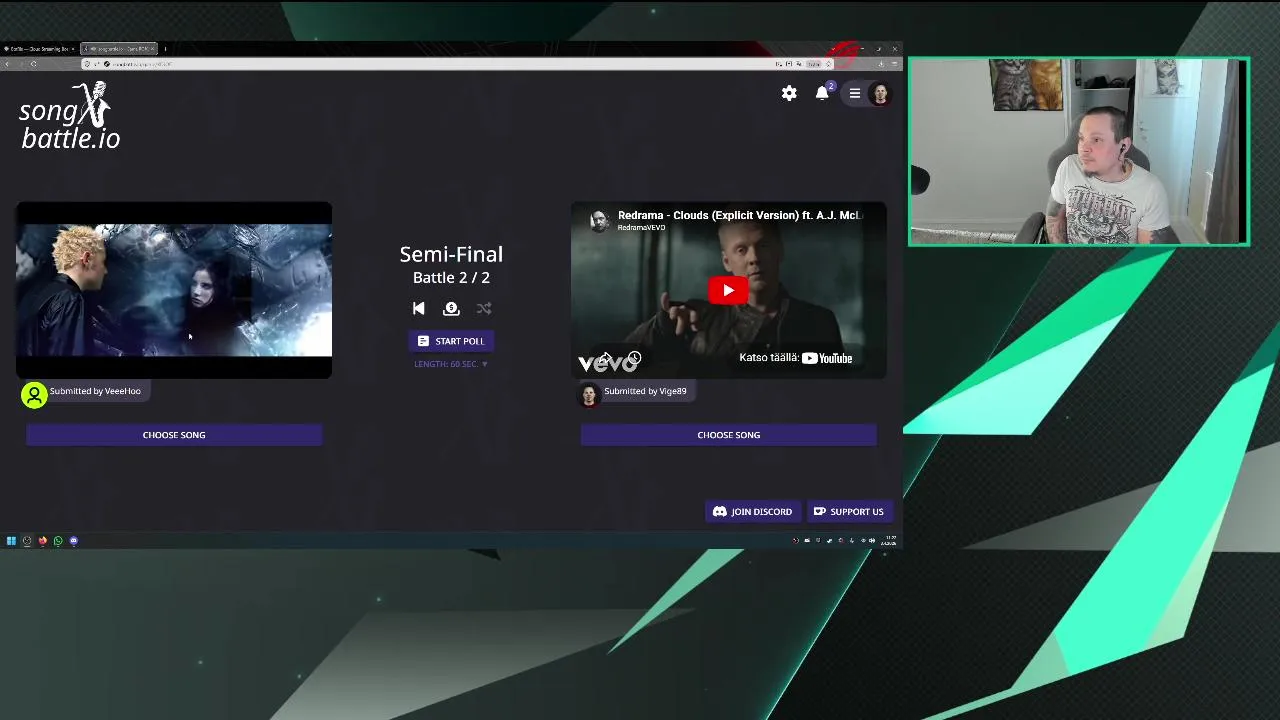Click the Vevo logo on video
The height and width of the screenshot is (720, 1280).
607,364
